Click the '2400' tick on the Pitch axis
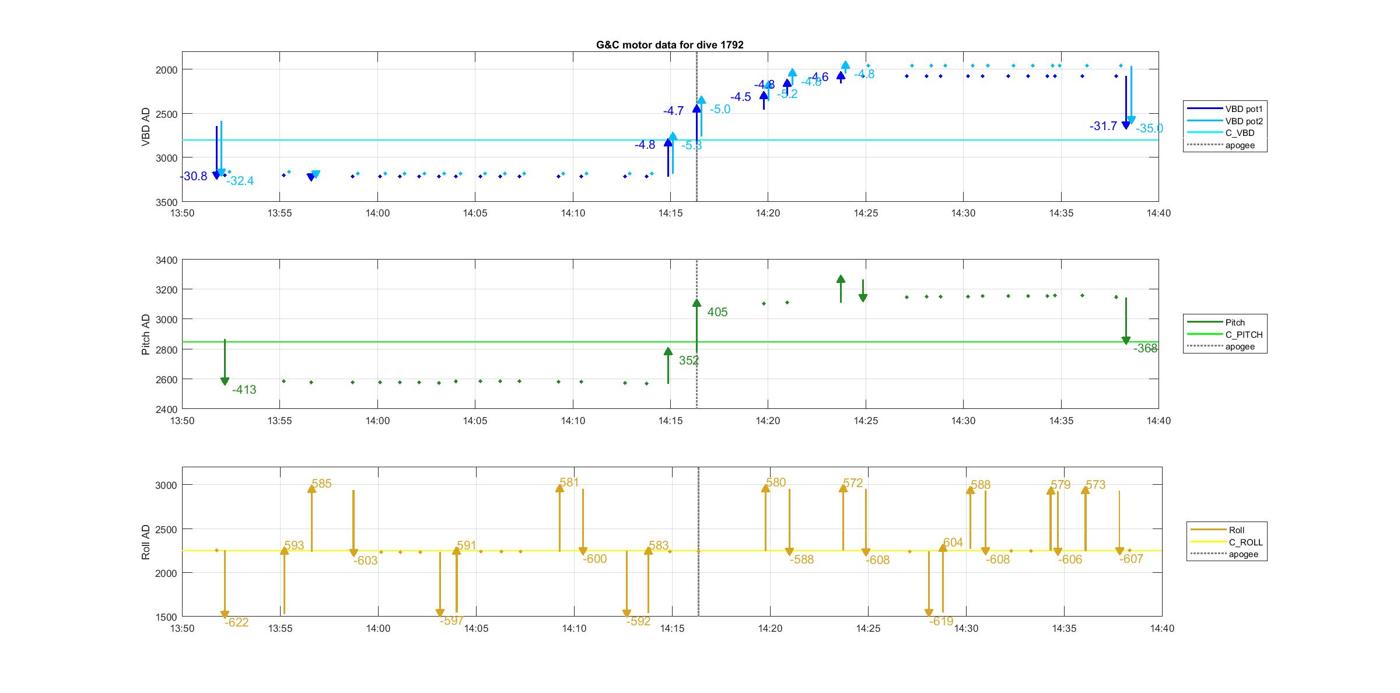 pyautogui.click(x=166, y=409)
